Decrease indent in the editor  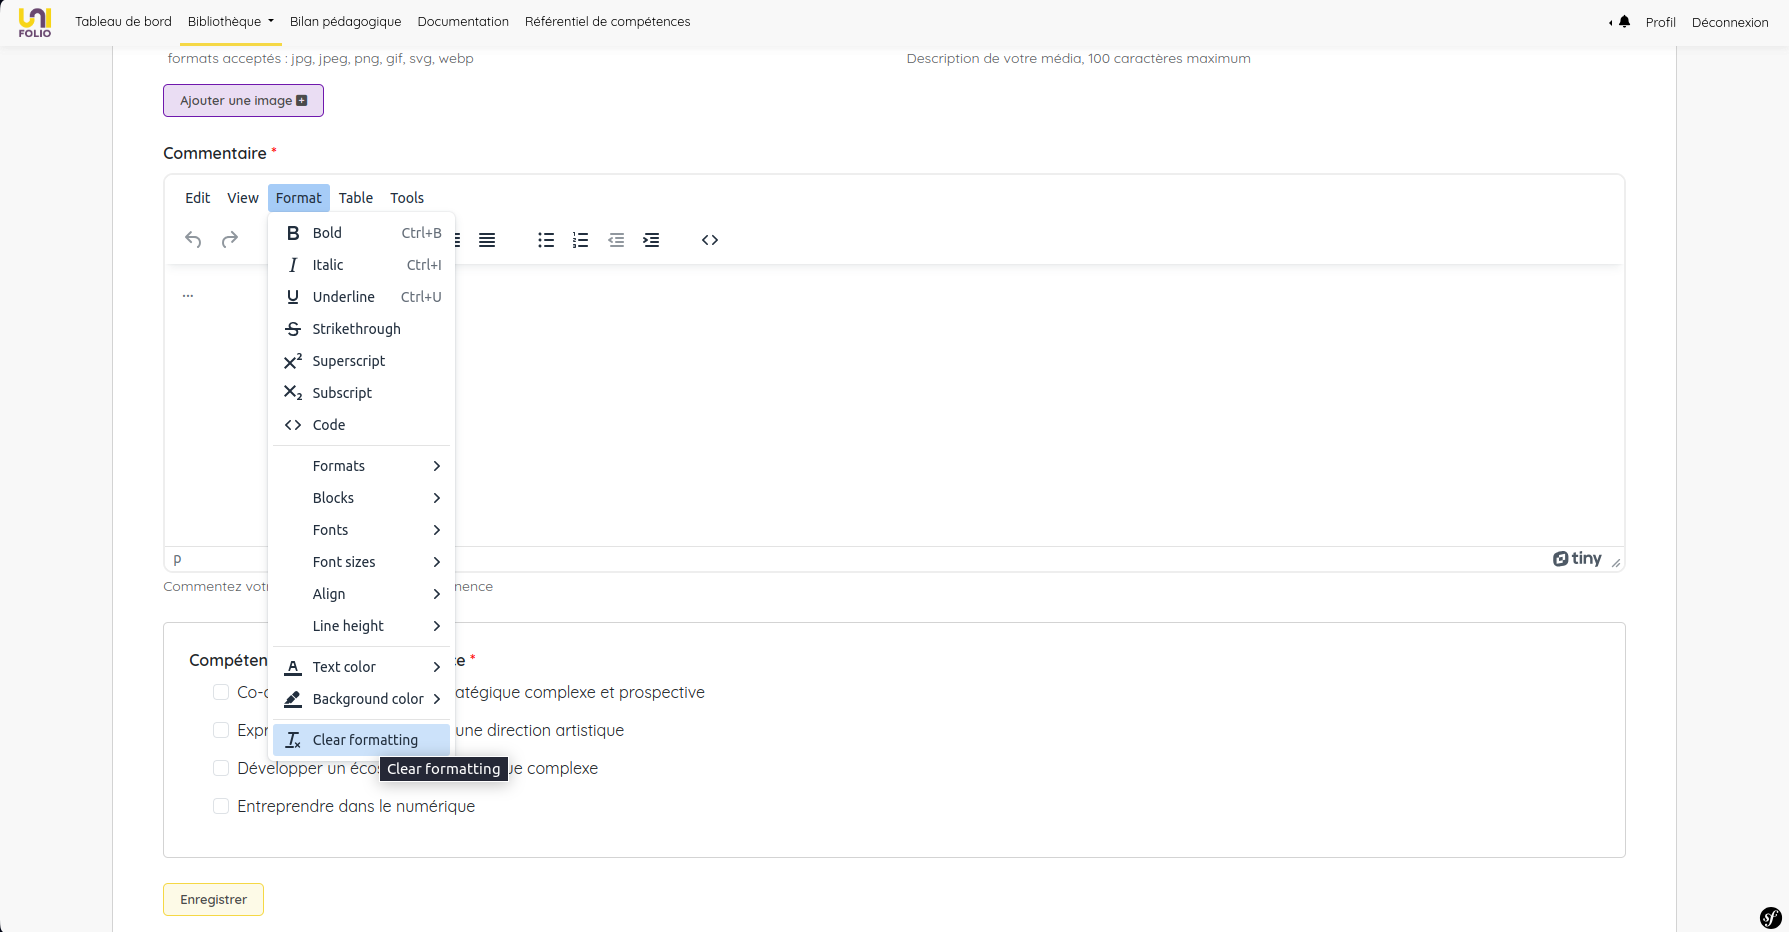(x=616, y=240)
